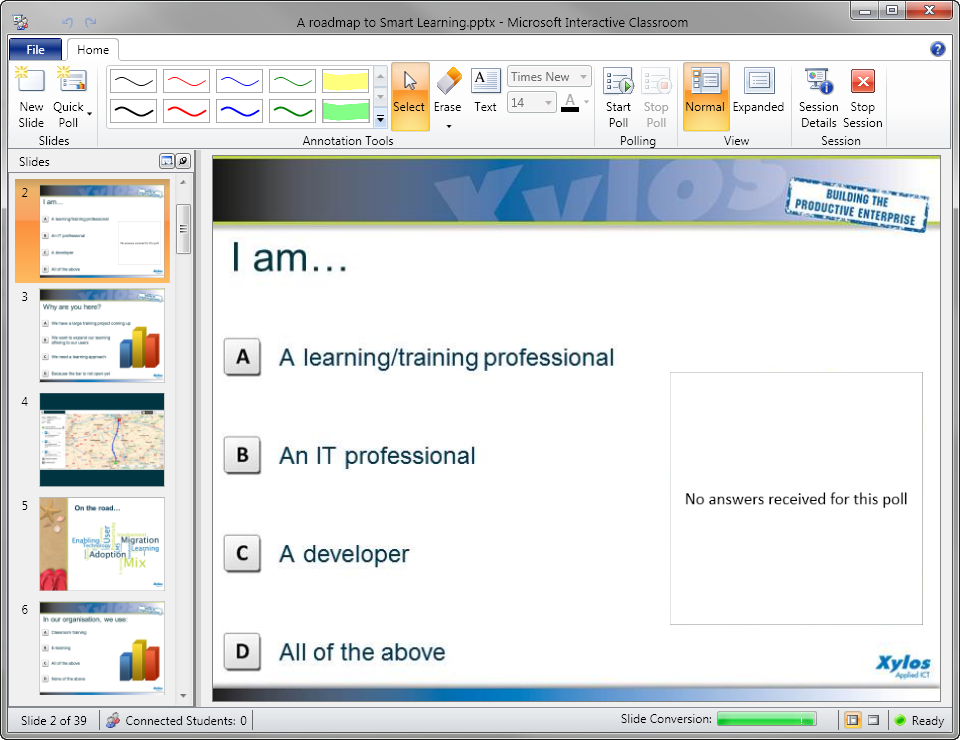This screenshot has height=740, width=960.
Task: Switch to Expanded view
Action: coord(759,91)
